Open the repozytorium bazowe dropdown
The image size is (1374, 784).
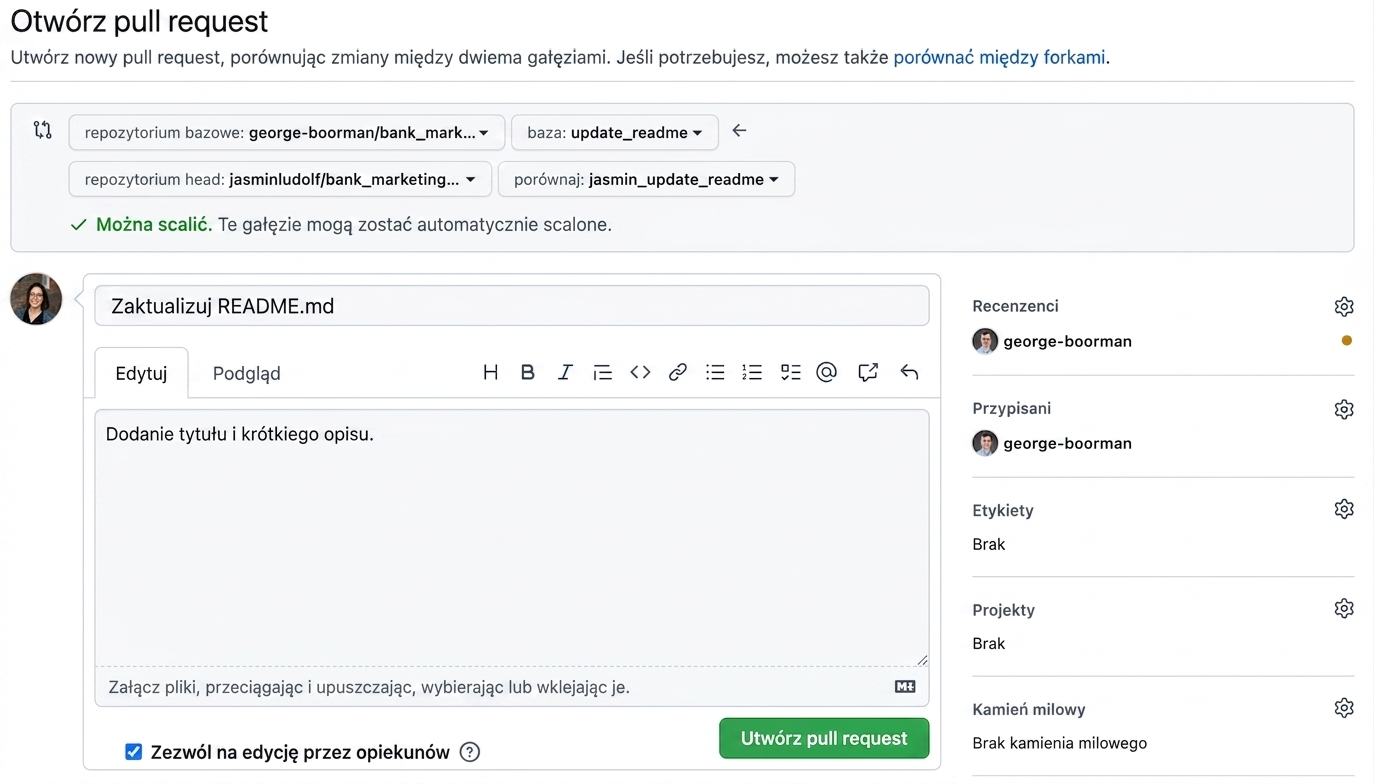click(x=287, y=133)
